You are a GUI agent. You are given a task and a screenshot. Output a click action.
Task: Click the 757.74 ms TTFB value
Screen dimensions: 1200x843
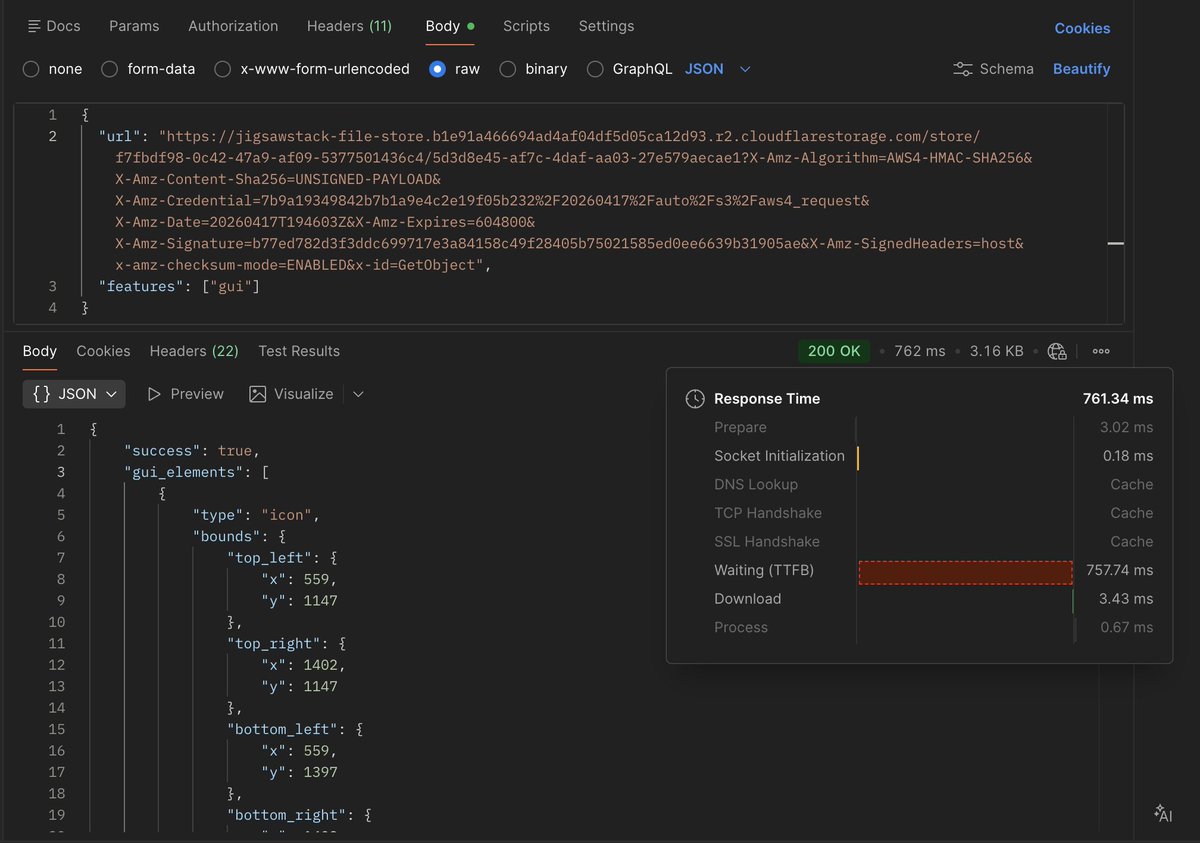1120,571
